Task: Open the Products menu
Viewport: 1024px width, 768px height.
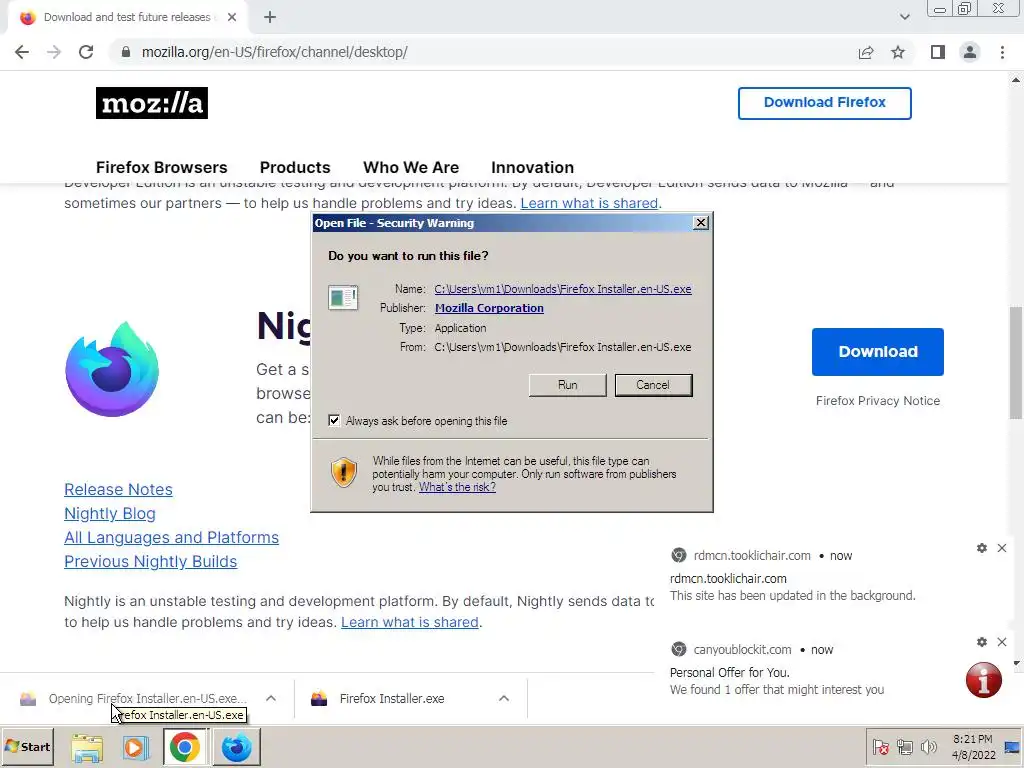Action: coord(295,167)
